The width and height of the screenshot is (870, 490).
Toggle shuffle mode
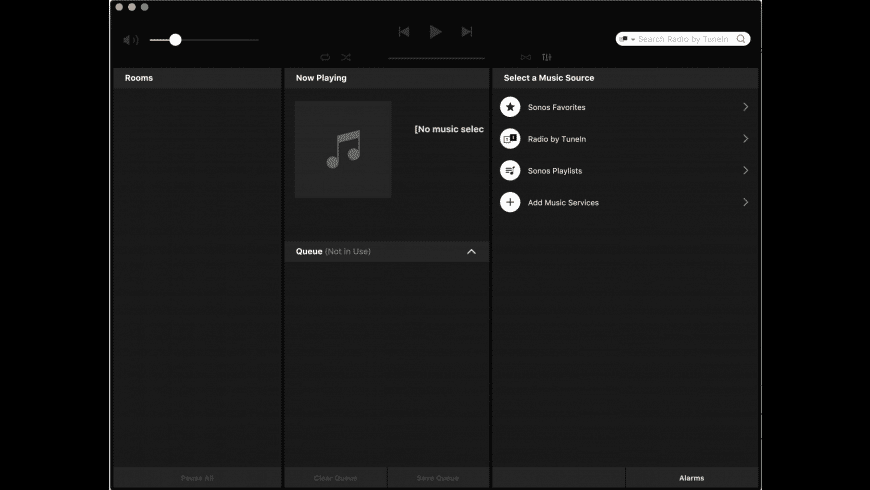[x=346, y=57]
